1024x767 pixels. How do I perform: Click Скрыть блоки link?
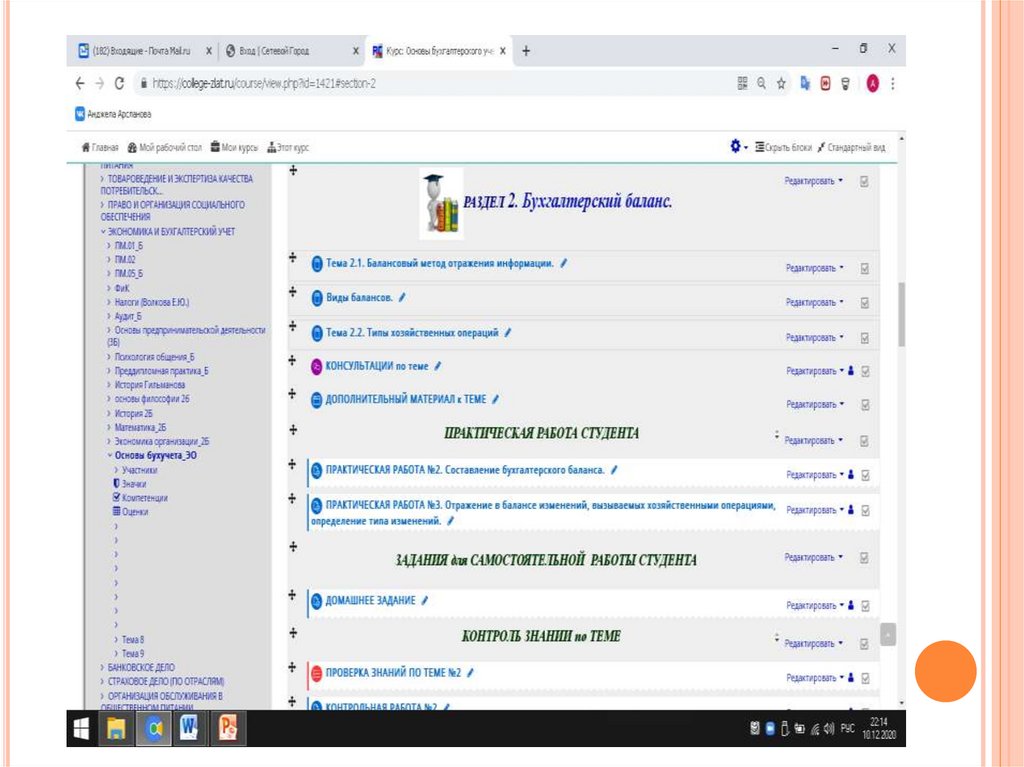[x=784, y=148]
